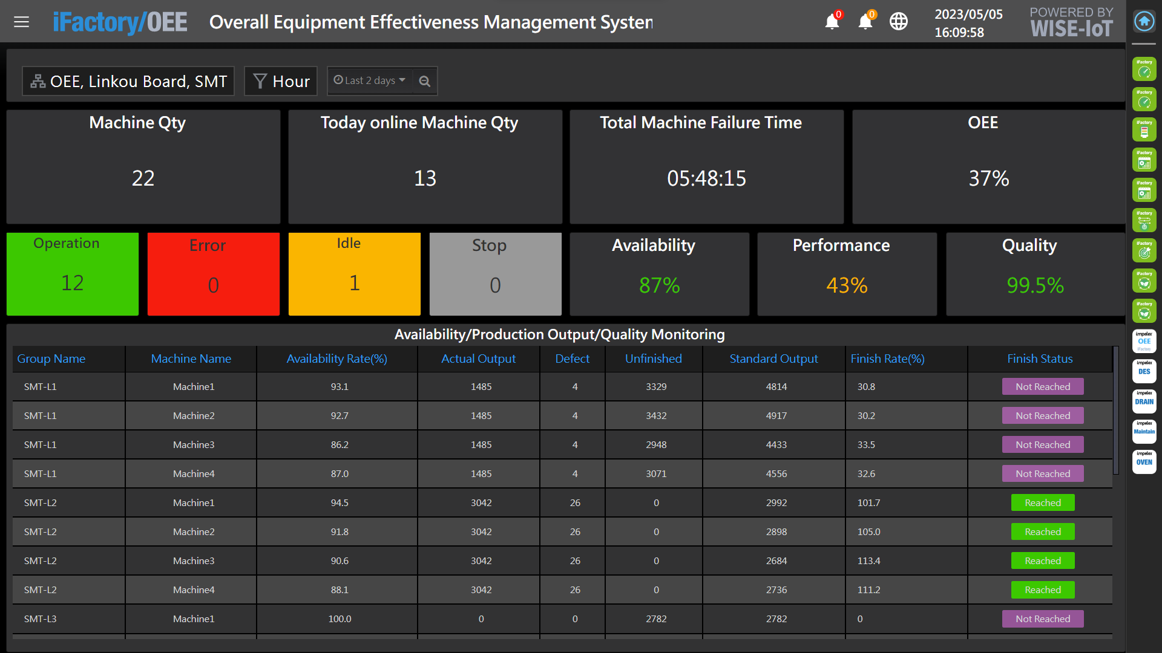Launch the OEE app in the sidebar
This screenshot has width=1162, height=653.
pyautogui.click(x=1144, y=341)
